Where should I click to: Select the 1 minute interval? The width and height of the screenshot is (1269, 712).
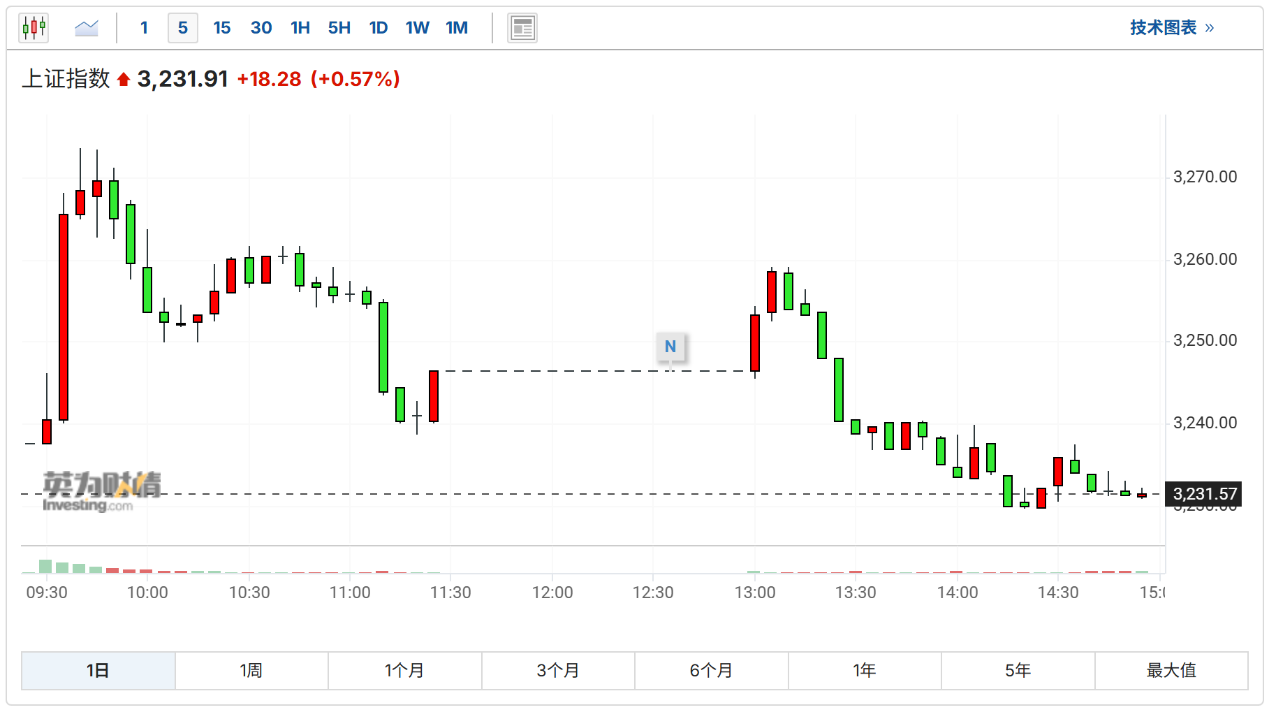click(144, 28)
